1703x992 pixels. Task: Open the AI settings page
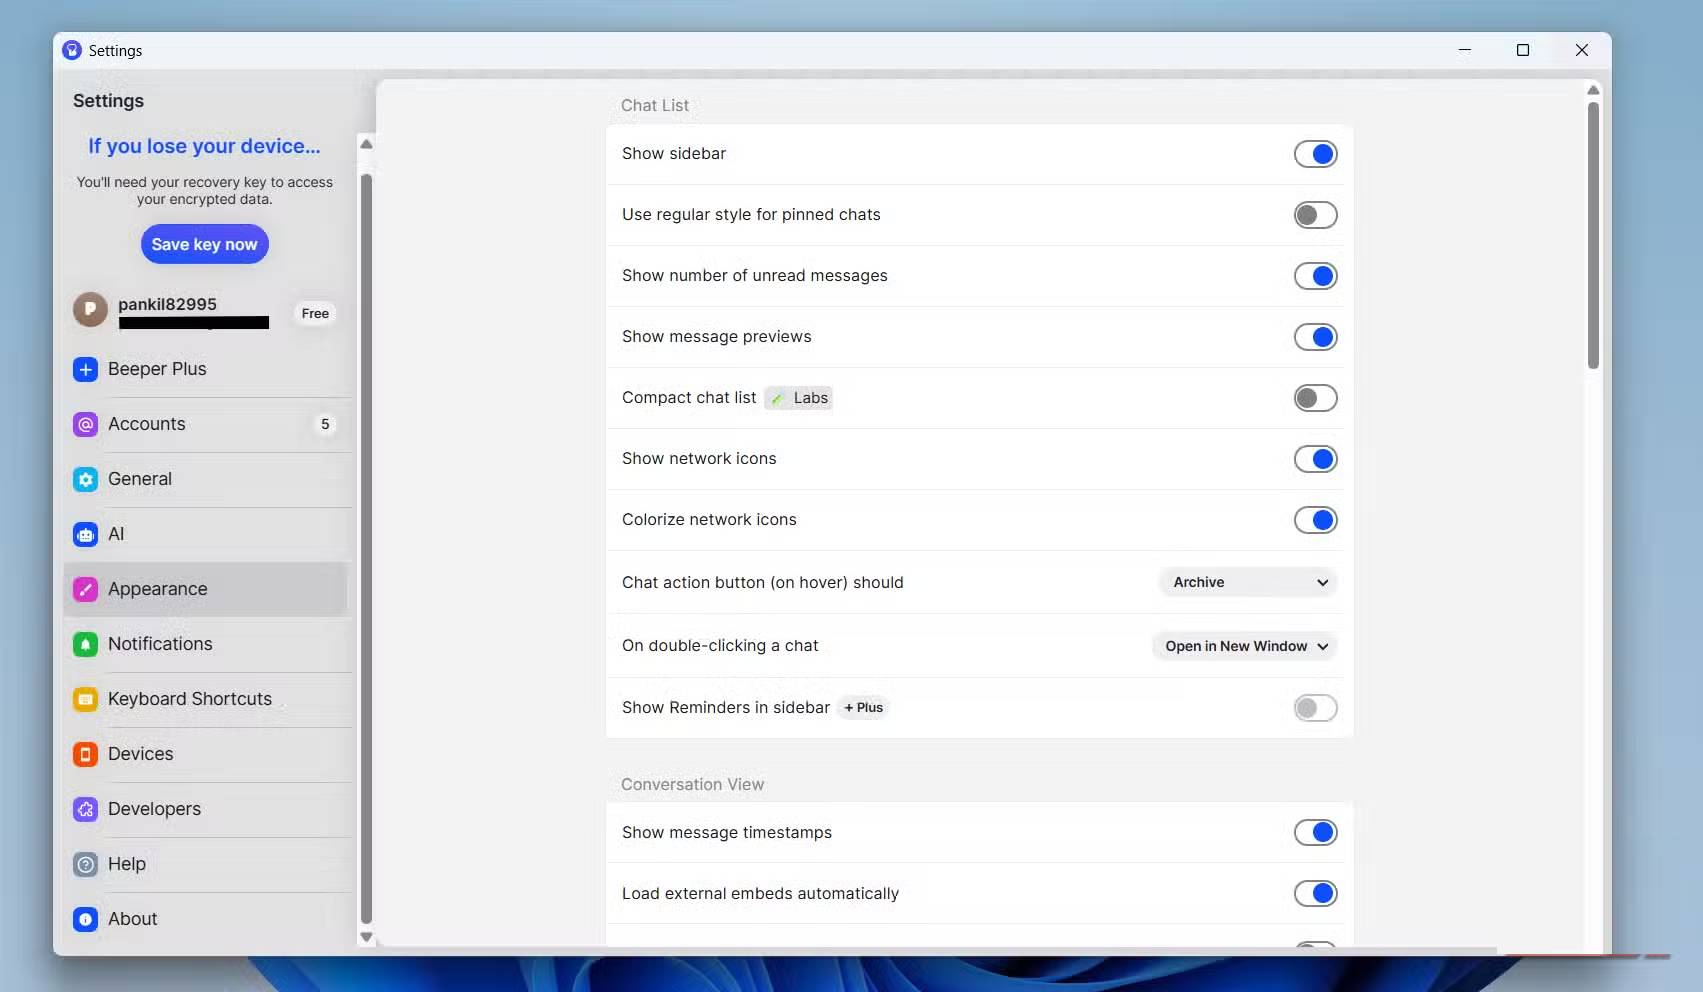(x=116, y=534)
